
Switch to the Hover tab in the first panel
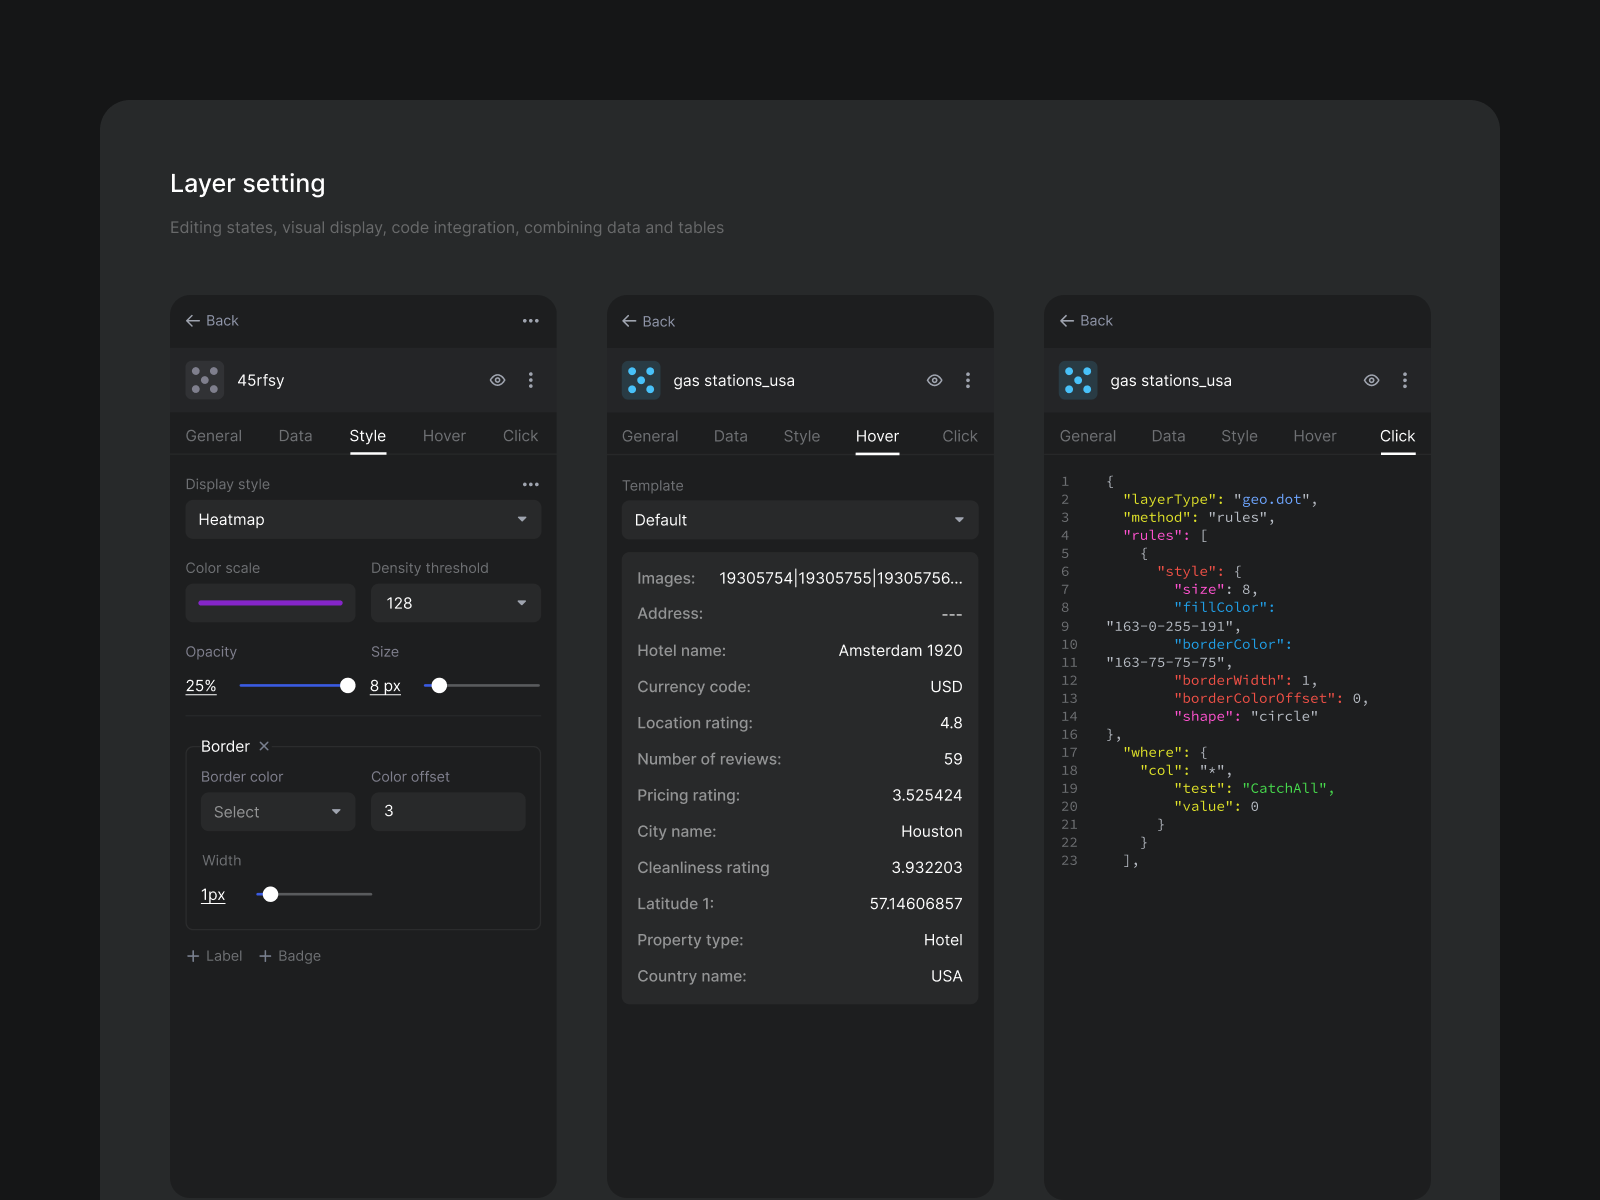point(444,435)
